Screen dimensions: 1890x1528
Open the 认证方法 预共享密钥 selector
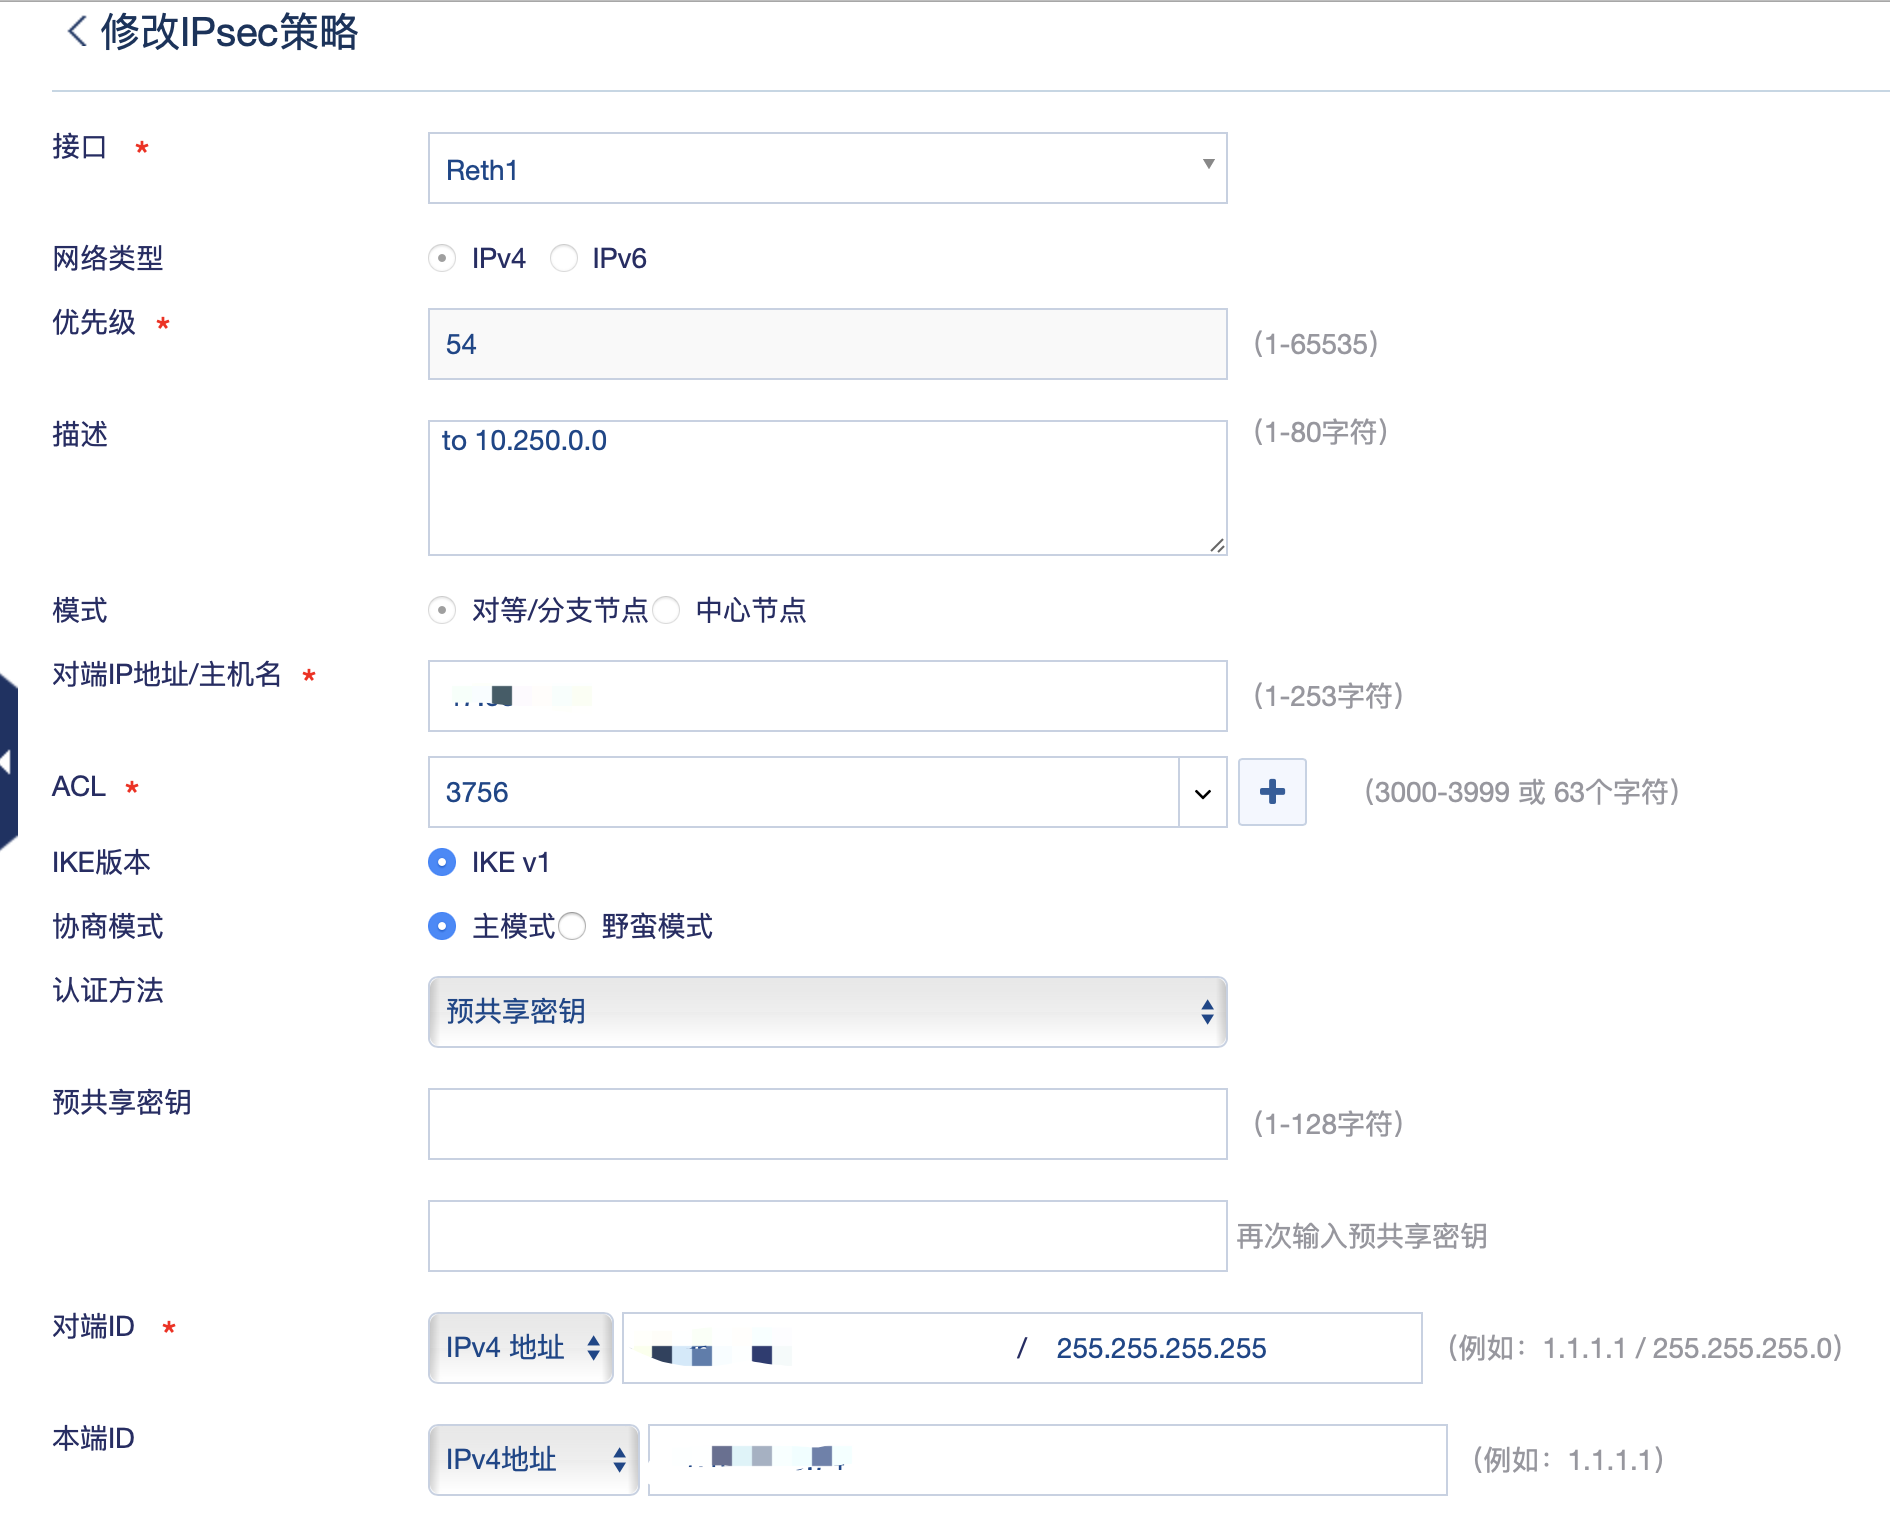click(x=827, y=1012)
